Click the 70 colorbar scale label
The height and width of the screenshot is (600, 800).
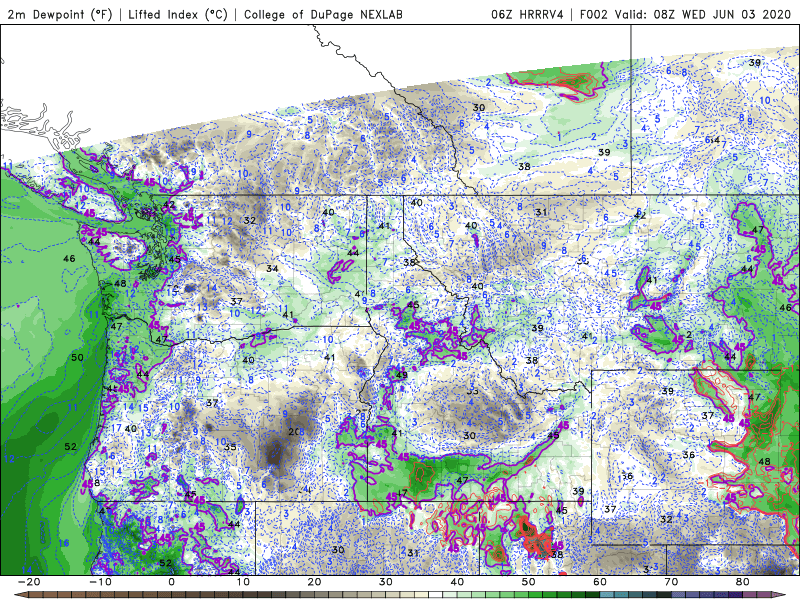click(x=671, y=582)
